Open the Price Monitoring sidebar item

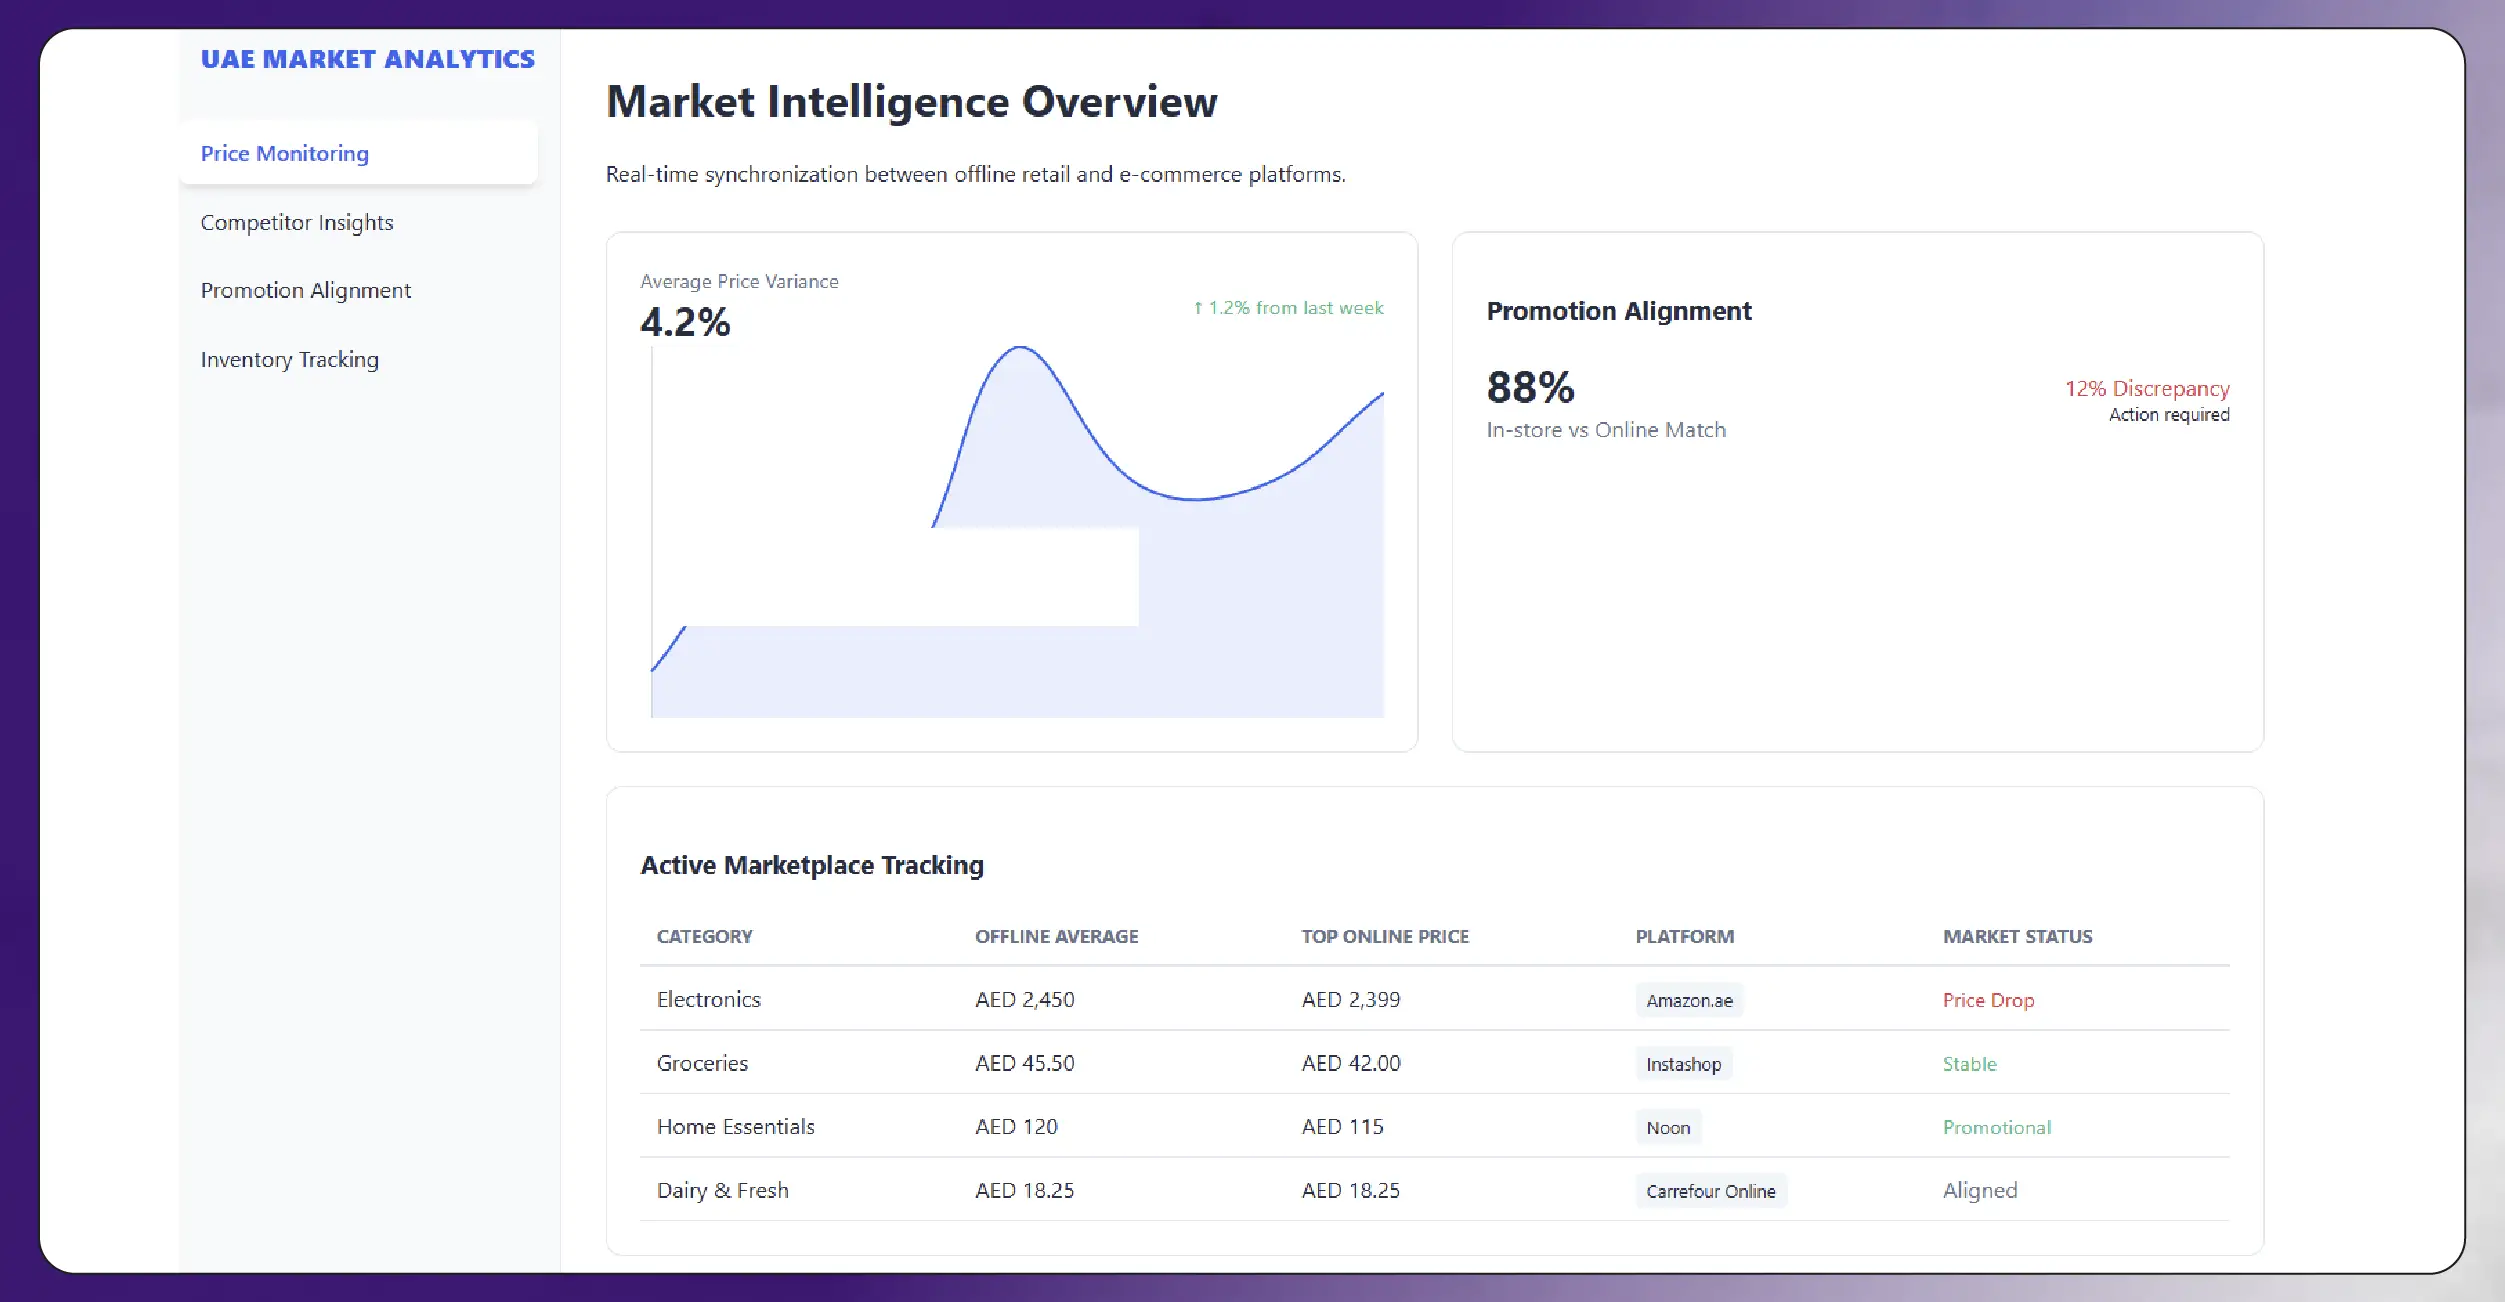pyautogui.click(x=285, y=154)
